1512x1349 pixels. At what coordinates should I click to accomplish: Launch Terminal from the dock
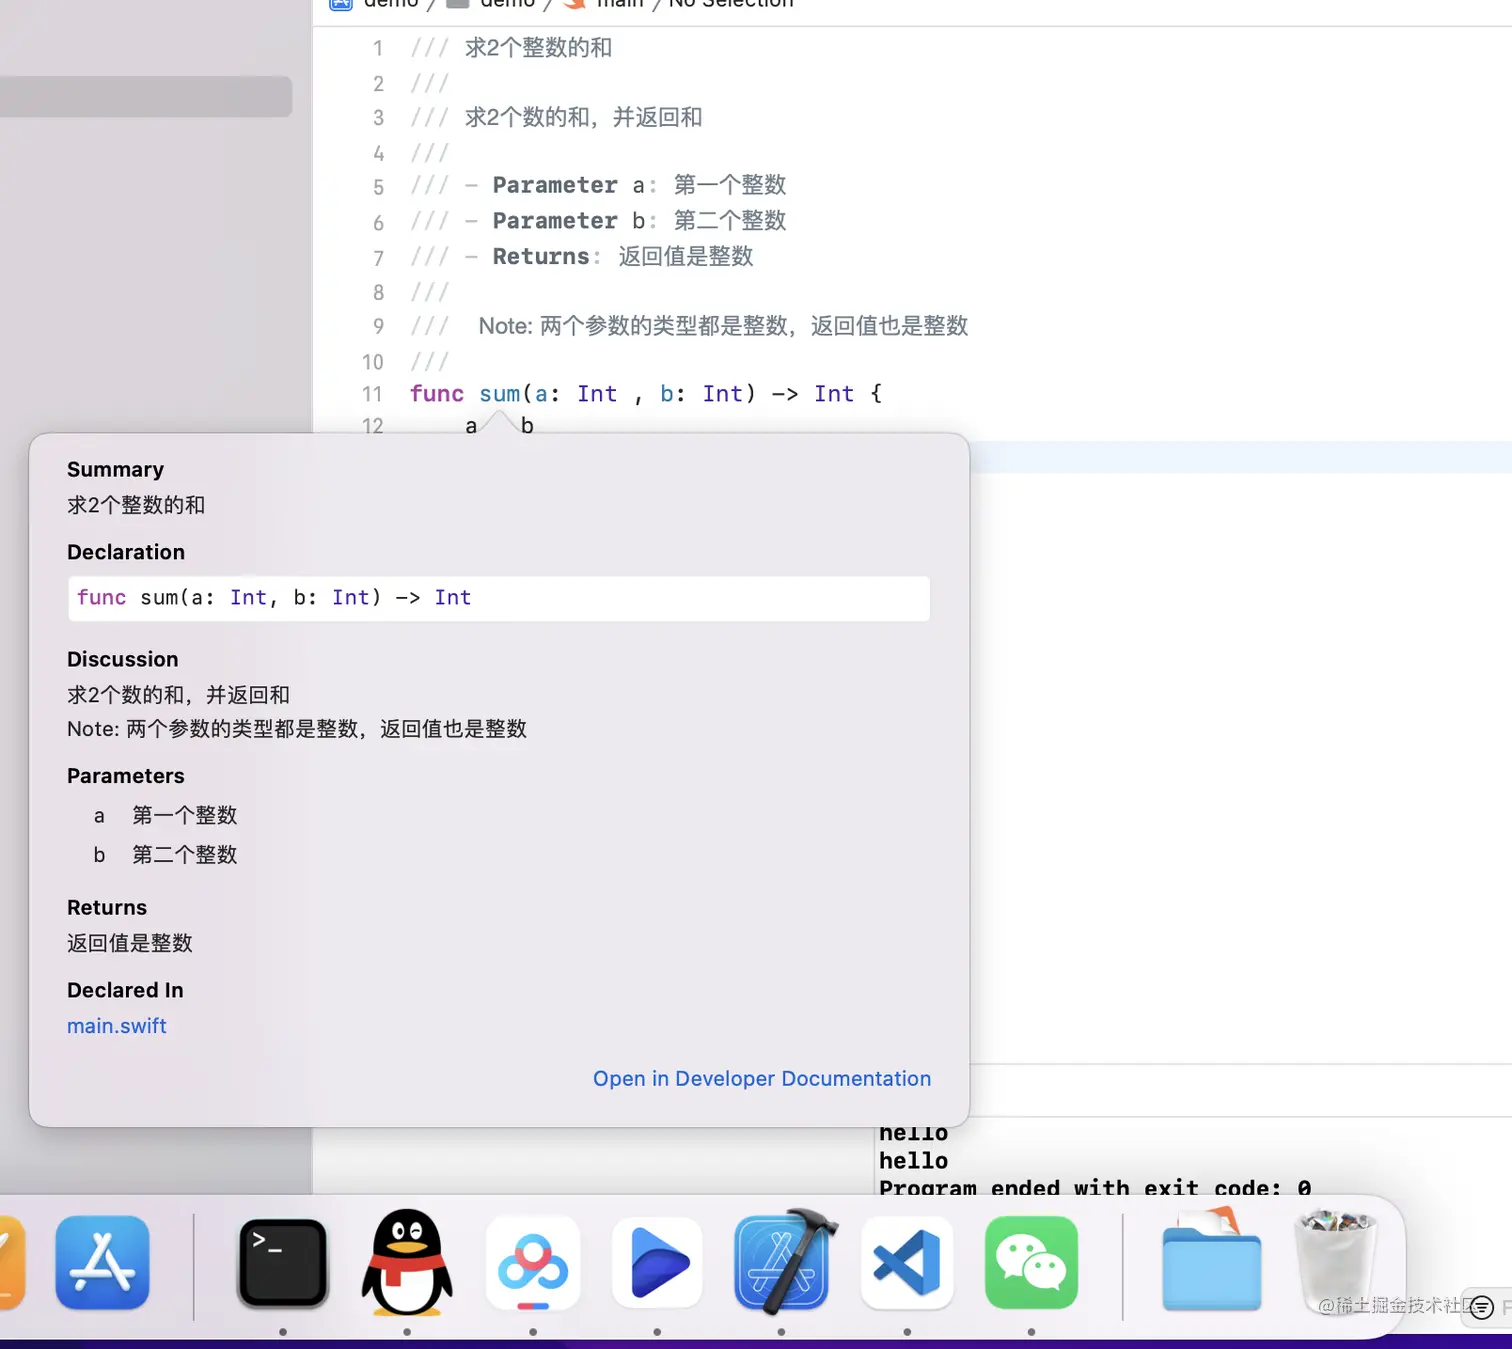point(283,1262)
